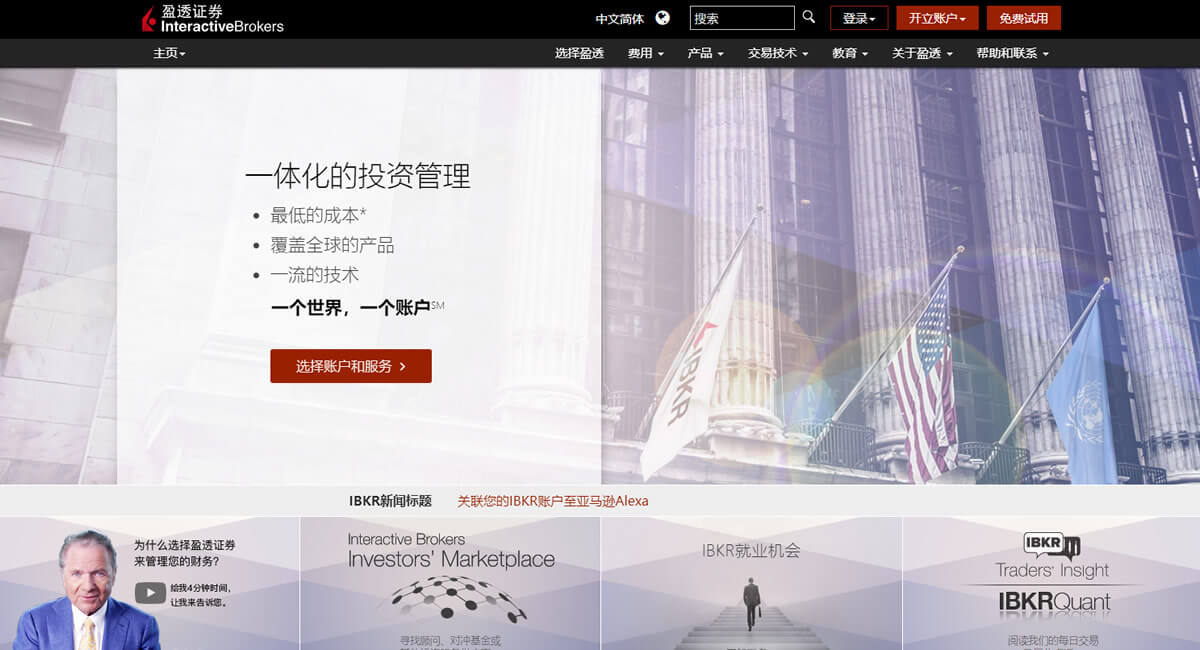Open the 登录 login dropdown
The width and height of the screenshot is (1200, 650).
(x=859, y=18)
